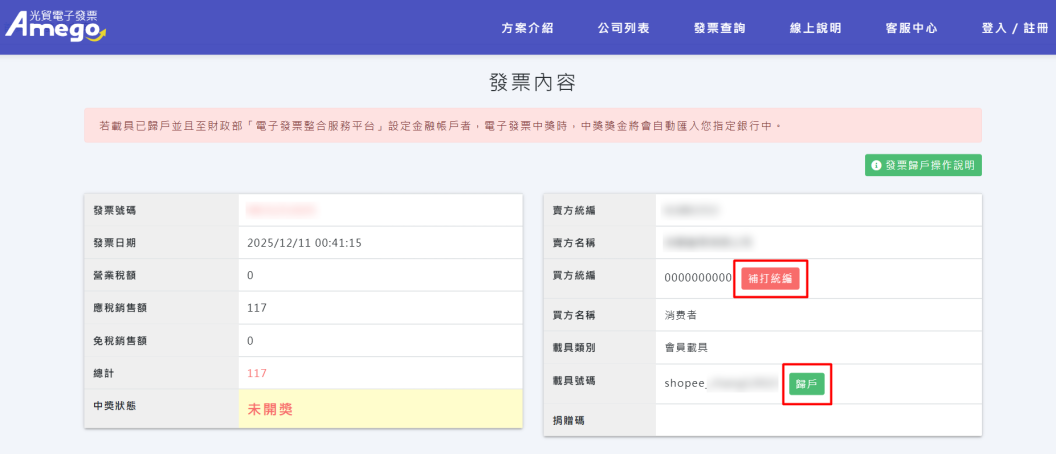This screenshot has height=454, width=1056.
Task: Open the 發票查詢 page
Action: pyautogui.click(x=720, y=28)
